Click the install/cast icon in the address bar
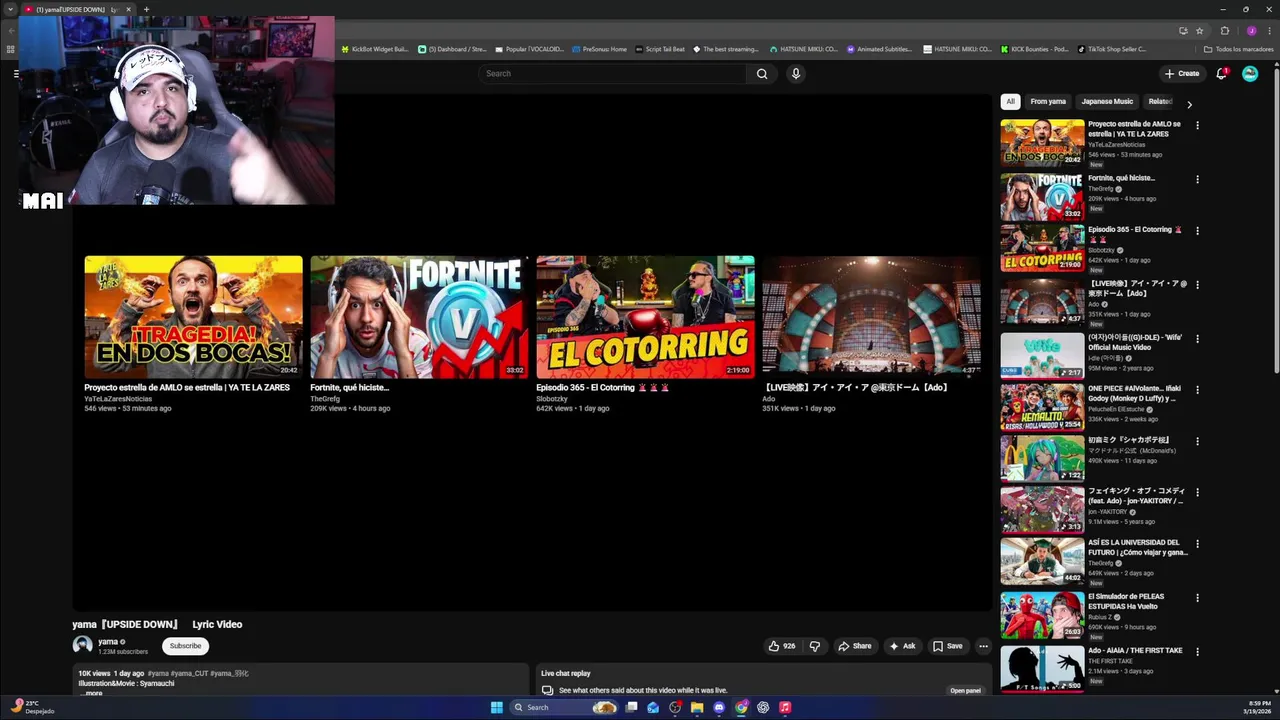Image resolution: width=1280 pixels, height=720 pixels. click(x=1183, y=30)
